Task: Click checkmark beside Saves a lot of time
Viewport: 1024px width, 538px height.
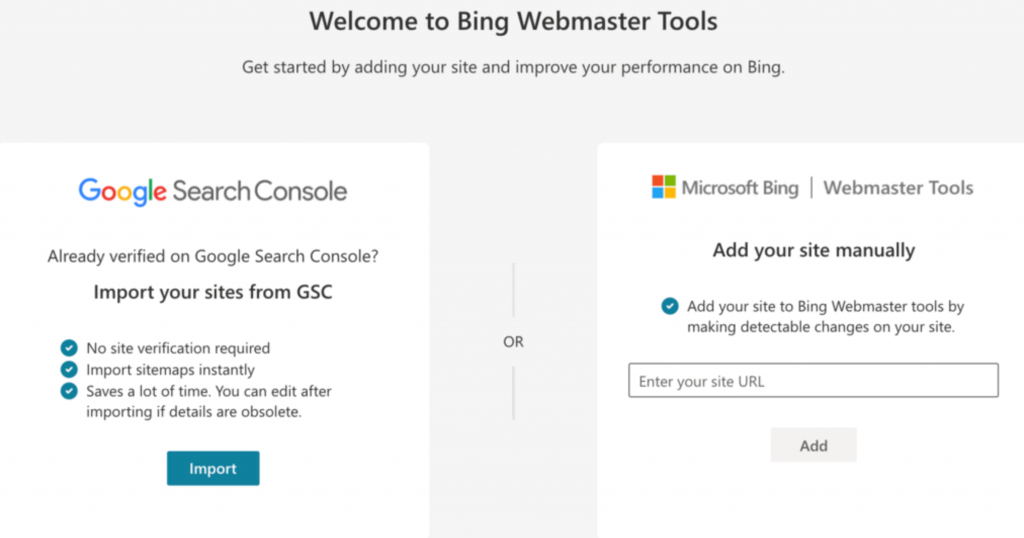Action: [69, 391]
